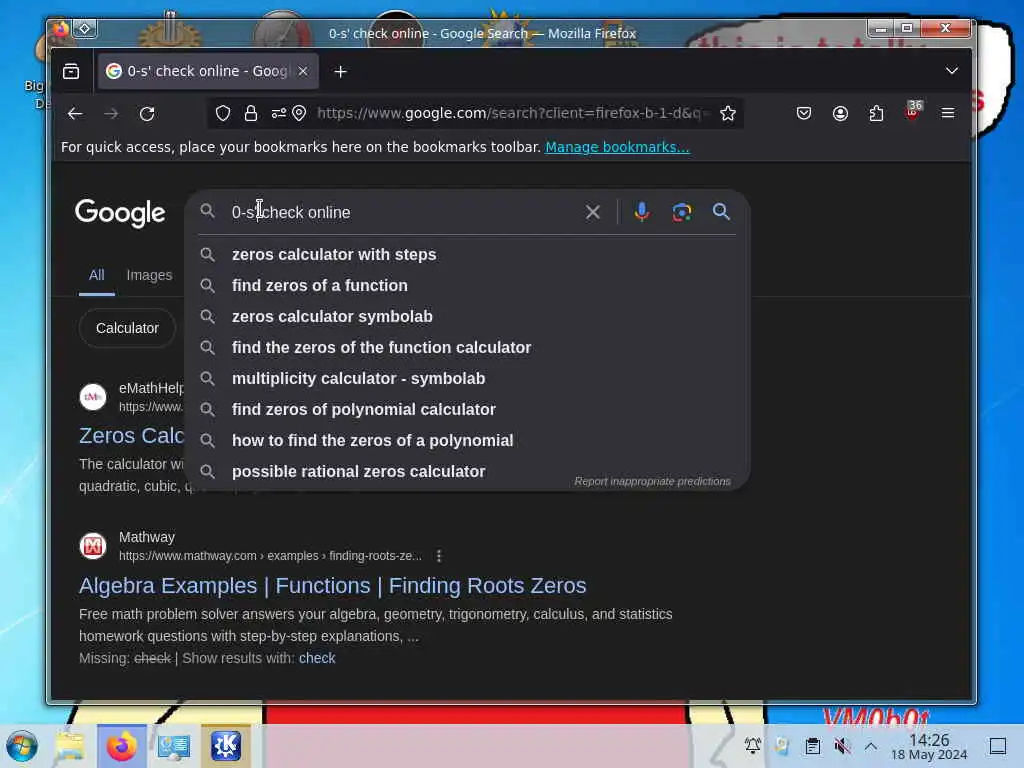This screenshot has width=1024, height=768.
Task: Click the show results with check link
Action: point(317,658)
